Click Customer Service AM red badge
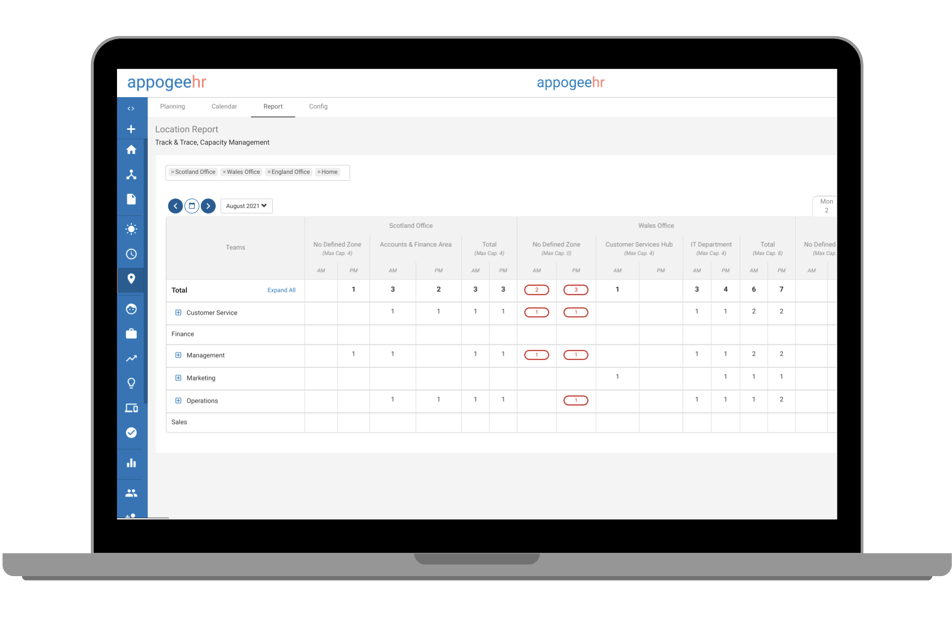Screen dimensions: 952x644 click(x=536, y=312)
